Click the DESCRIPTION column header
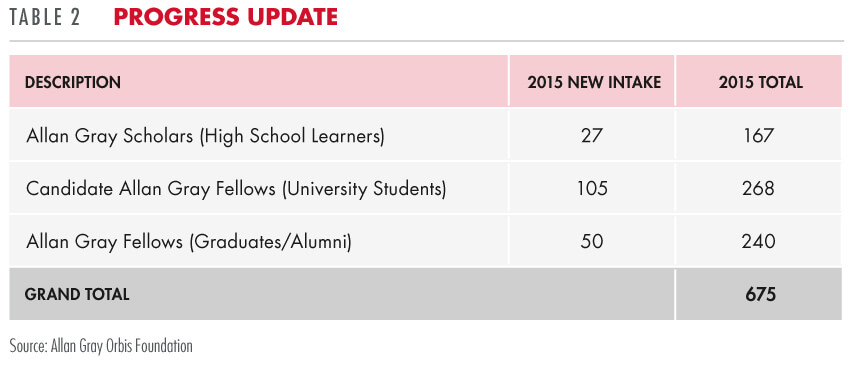The height and width of the screenshot is (372, 850). pos(73,82)
